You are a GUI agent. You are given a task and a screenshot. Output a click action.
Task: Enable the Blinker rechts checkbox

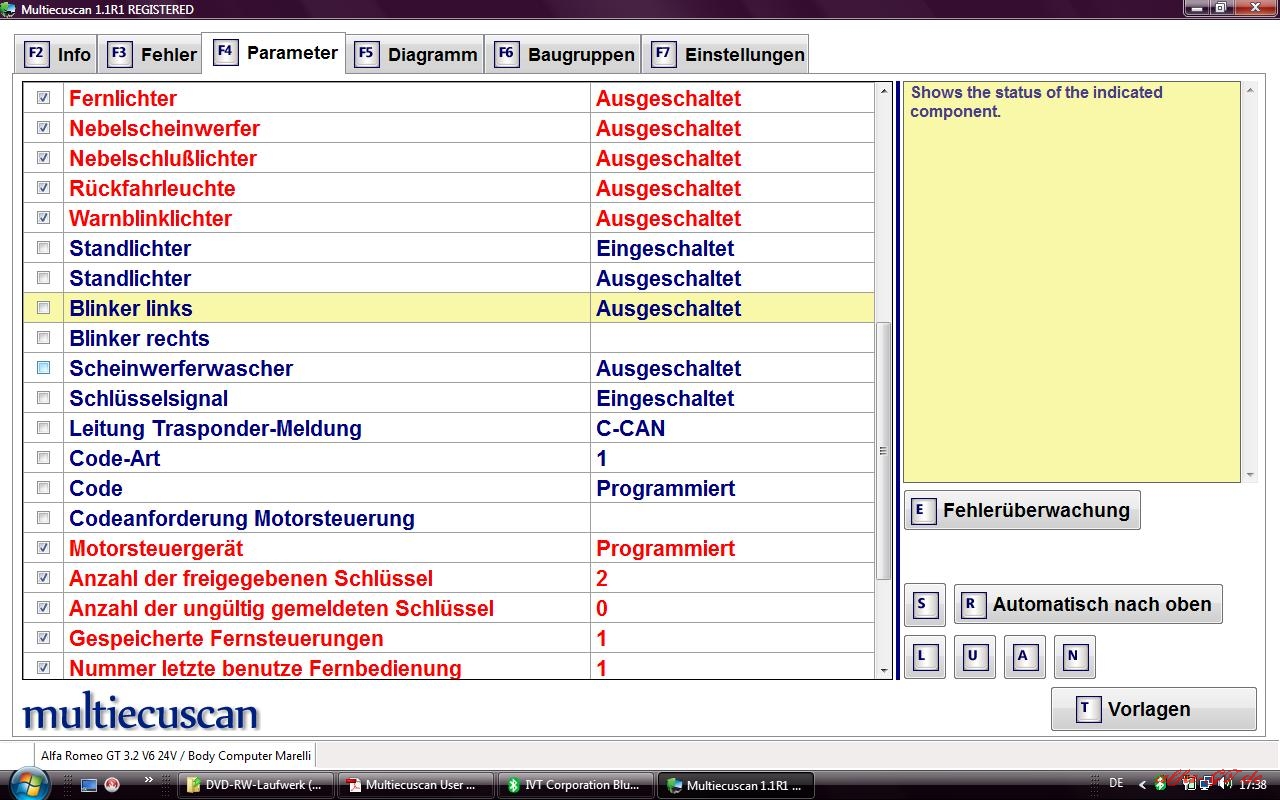tap(43, 338)
